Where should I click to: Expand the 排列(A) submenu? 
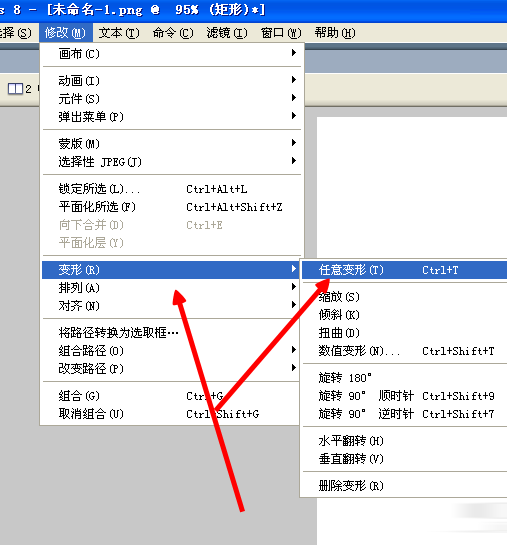pos(172,288)
